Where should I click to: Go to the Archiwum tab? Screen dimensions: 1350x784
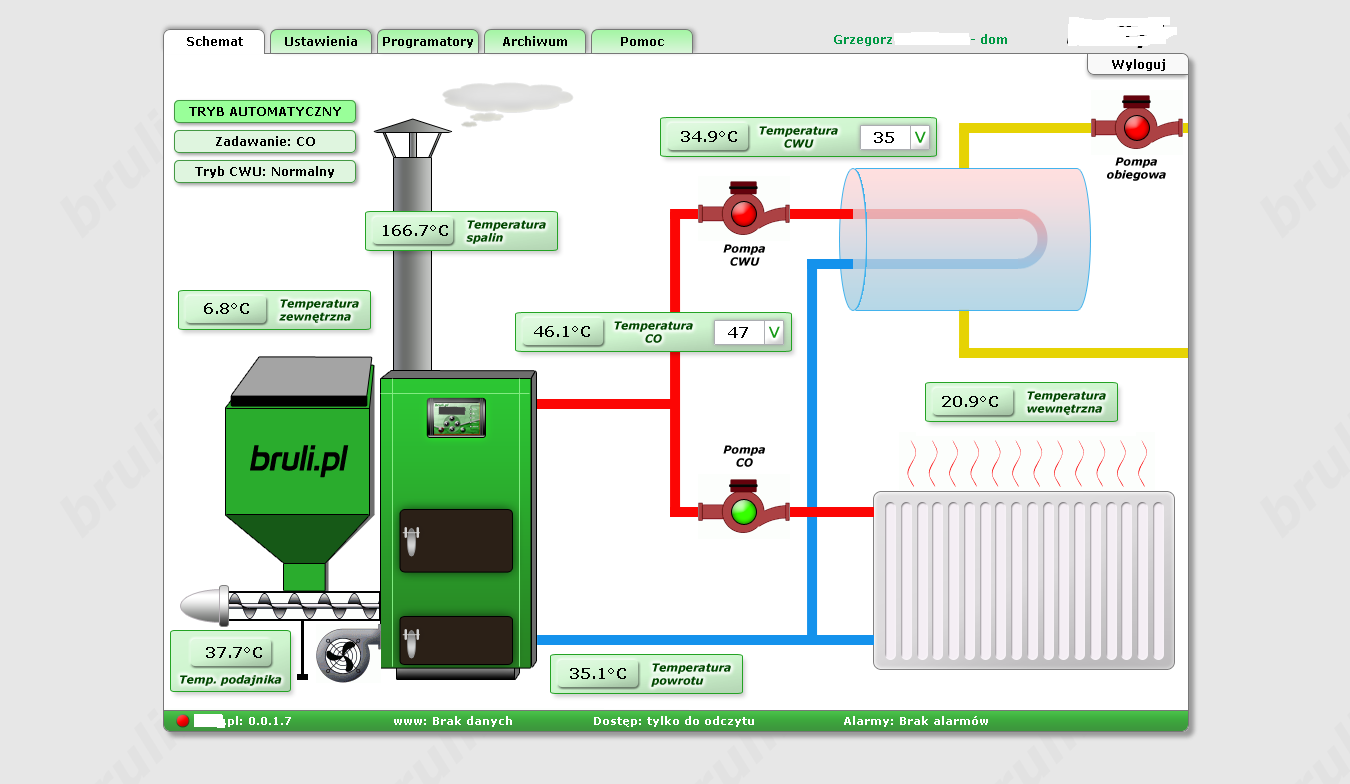coord(535,42)
